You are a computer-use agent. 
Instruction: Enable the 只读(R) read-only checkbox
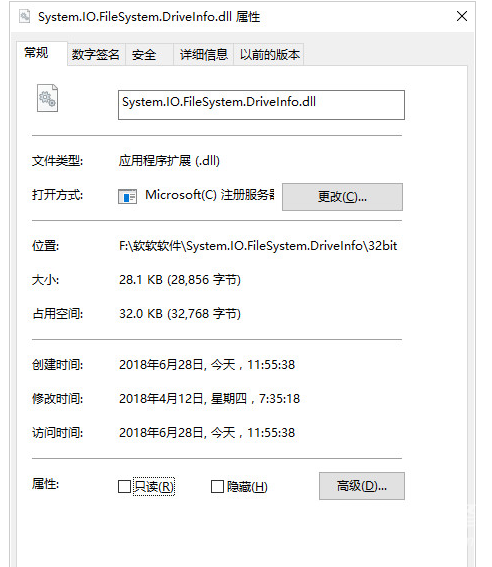124,486
